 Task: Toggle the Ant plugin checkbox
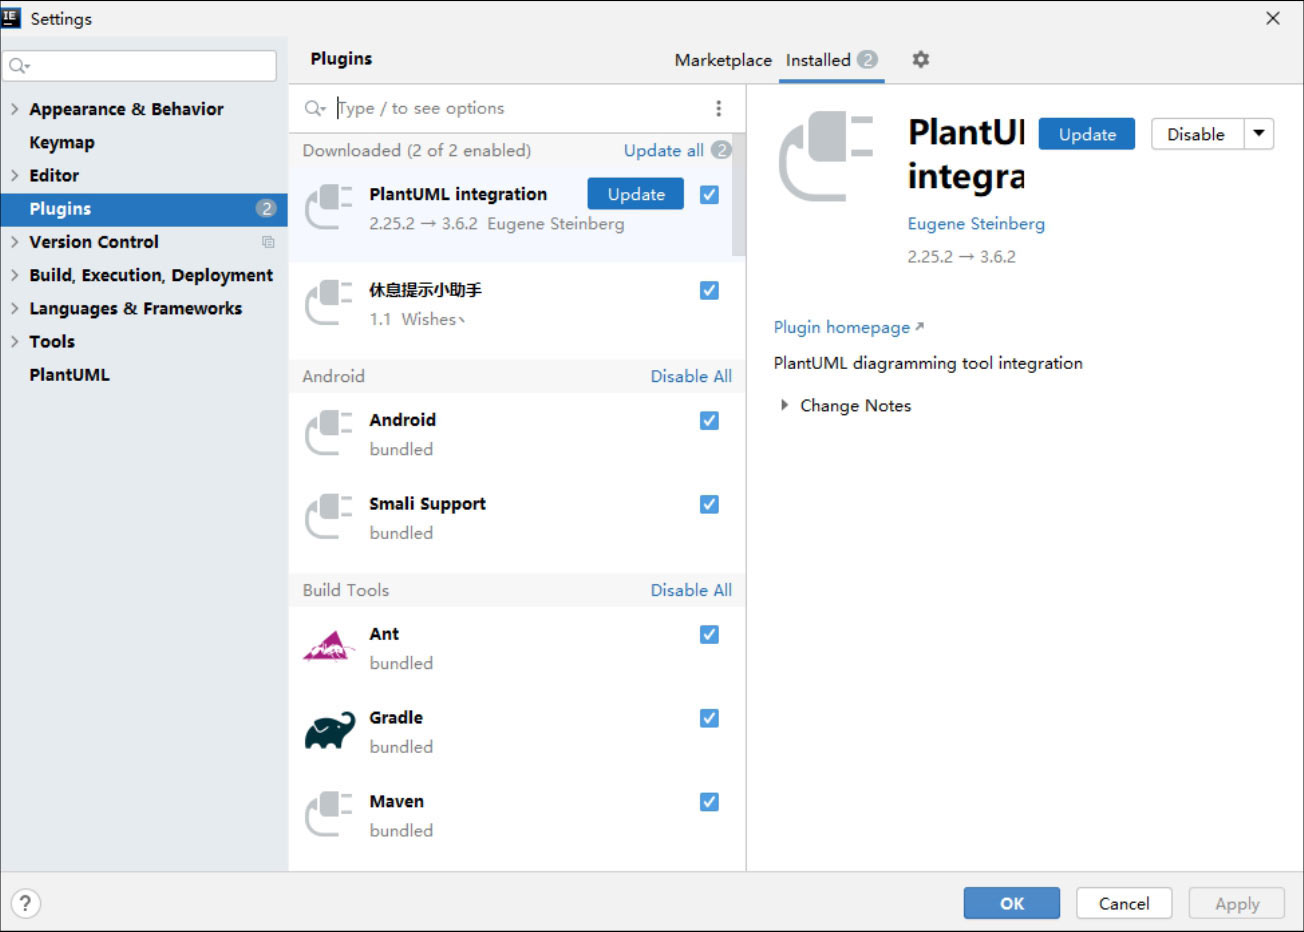pos(709,634)
